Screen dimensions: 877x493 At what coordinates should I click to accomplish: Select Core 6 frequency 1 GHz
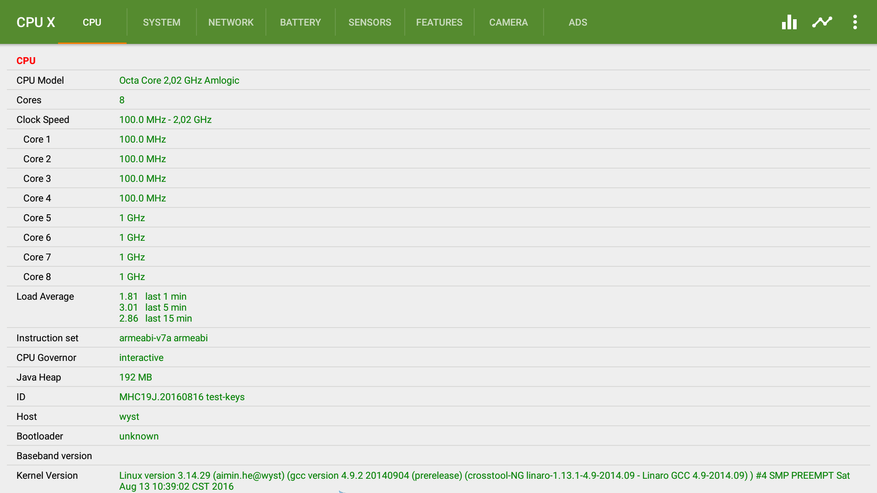click(132, 237)
